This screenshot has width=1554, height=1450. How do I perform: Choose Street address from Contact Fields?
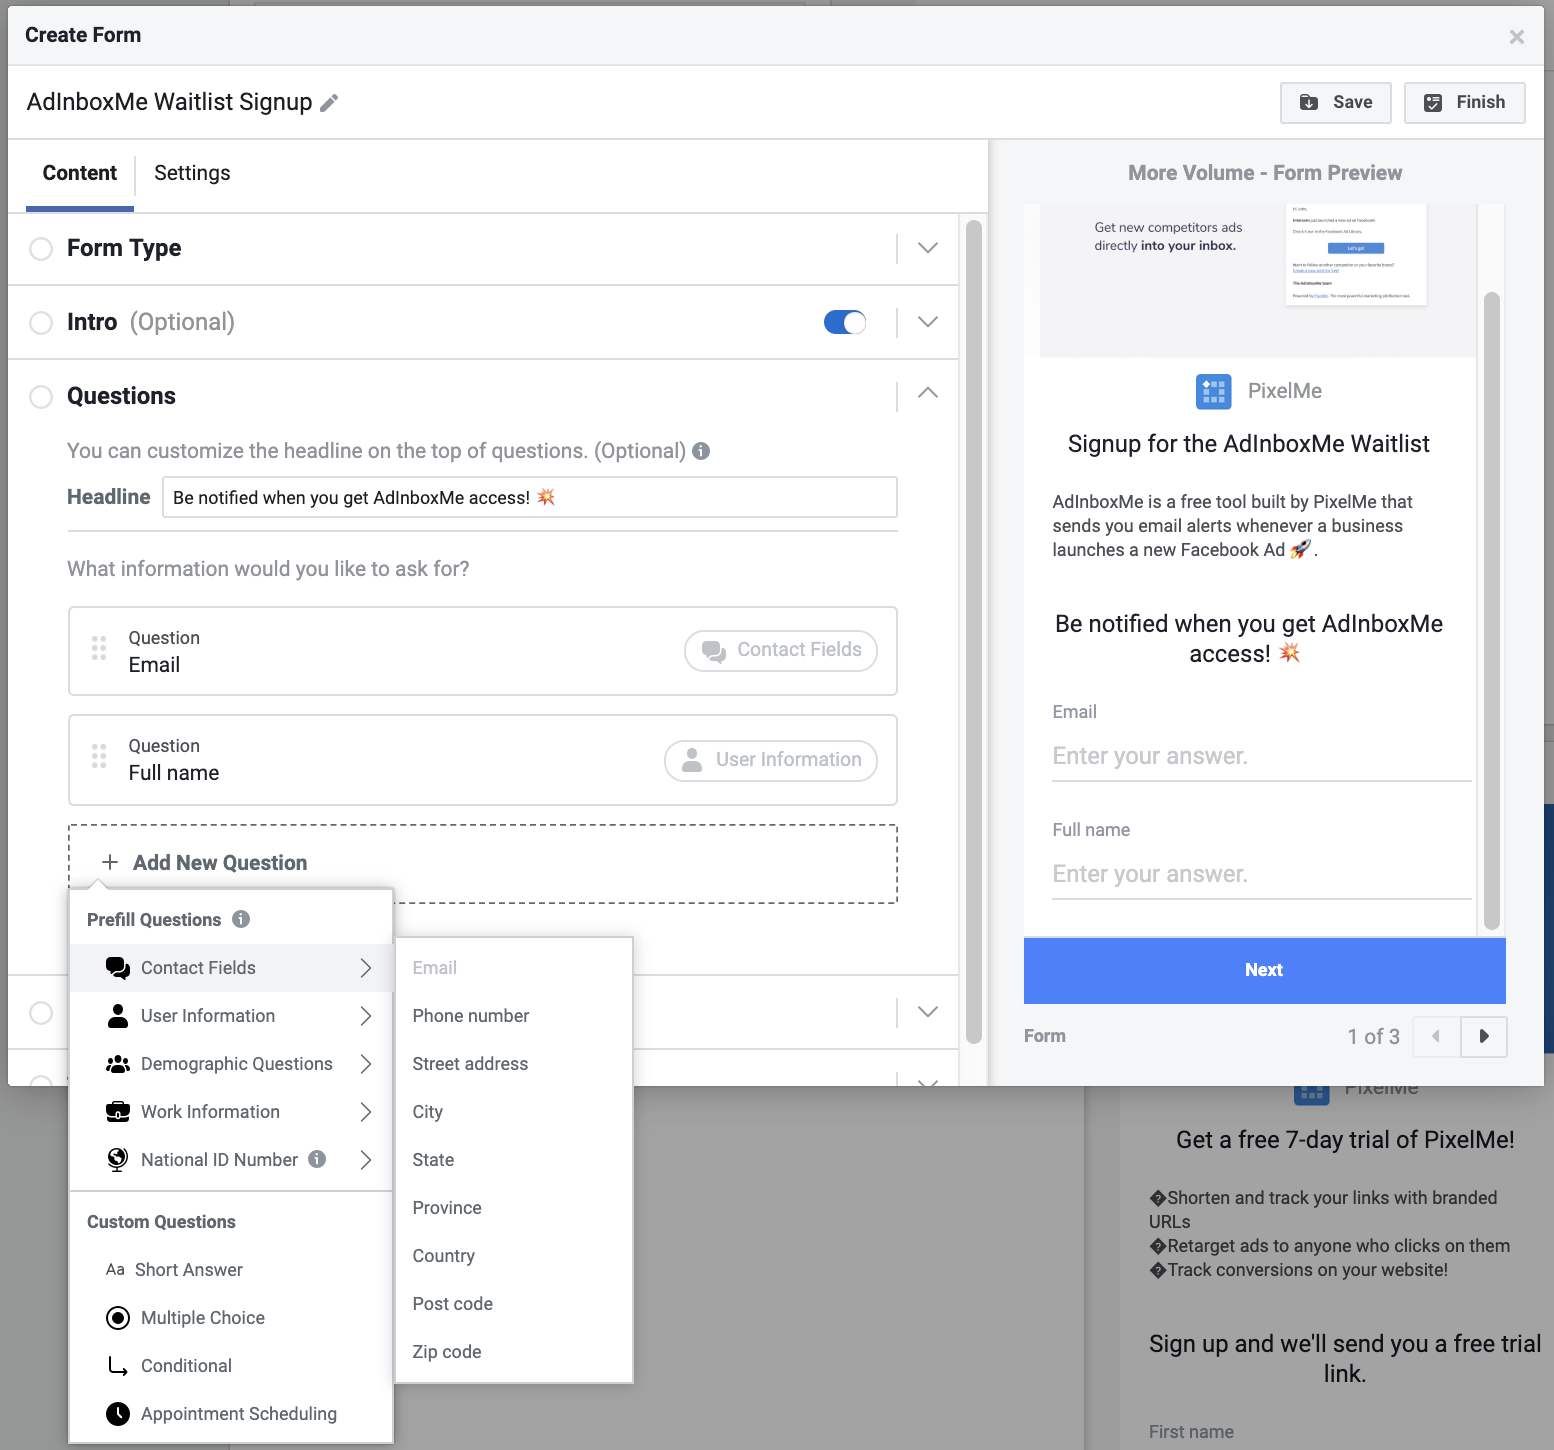click(x=514, y=1064)
